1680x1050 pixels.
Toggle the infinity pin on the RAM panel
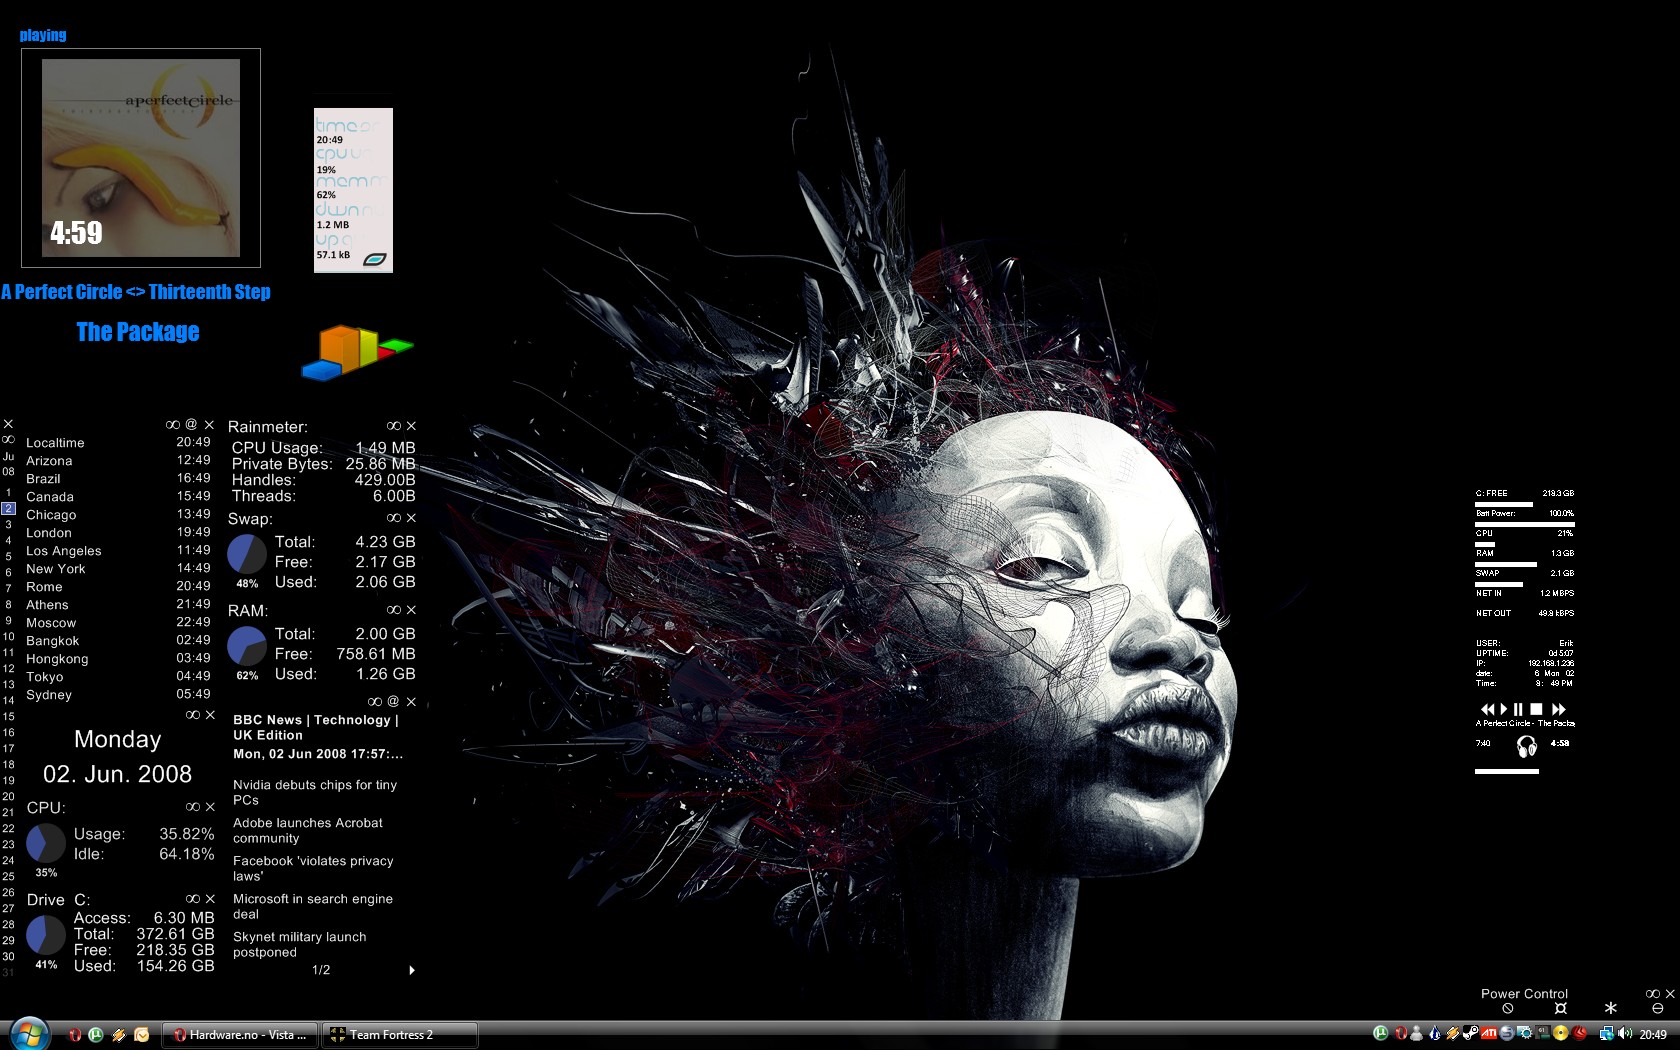[x=394, y=610]
